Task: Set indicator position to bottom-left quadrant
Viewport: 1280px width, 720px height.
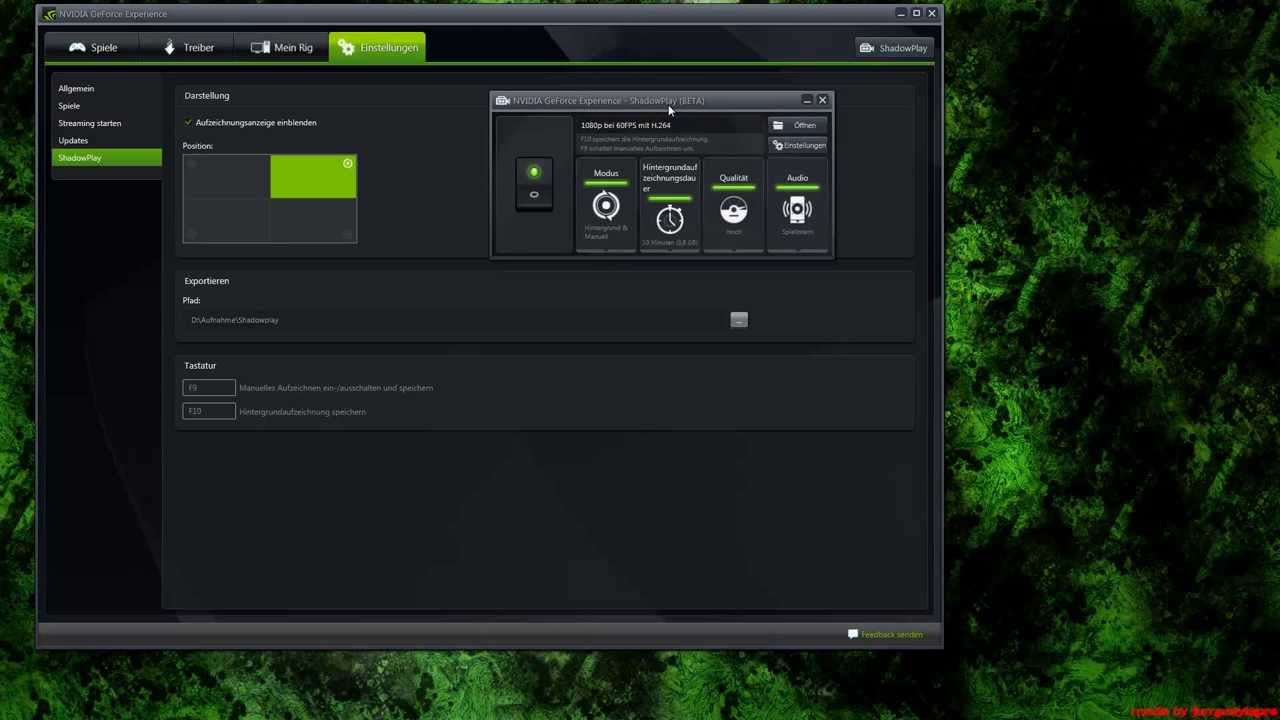Action: tap(226, 220)
